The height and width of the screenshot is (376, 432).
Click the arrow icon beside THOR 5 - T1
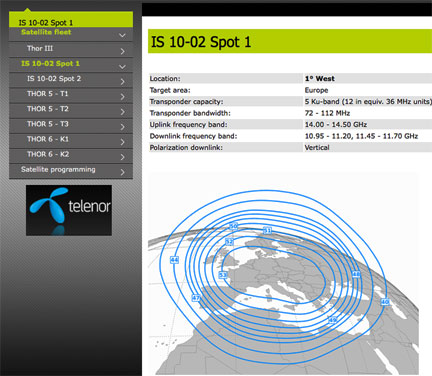(x=122, y=97)
